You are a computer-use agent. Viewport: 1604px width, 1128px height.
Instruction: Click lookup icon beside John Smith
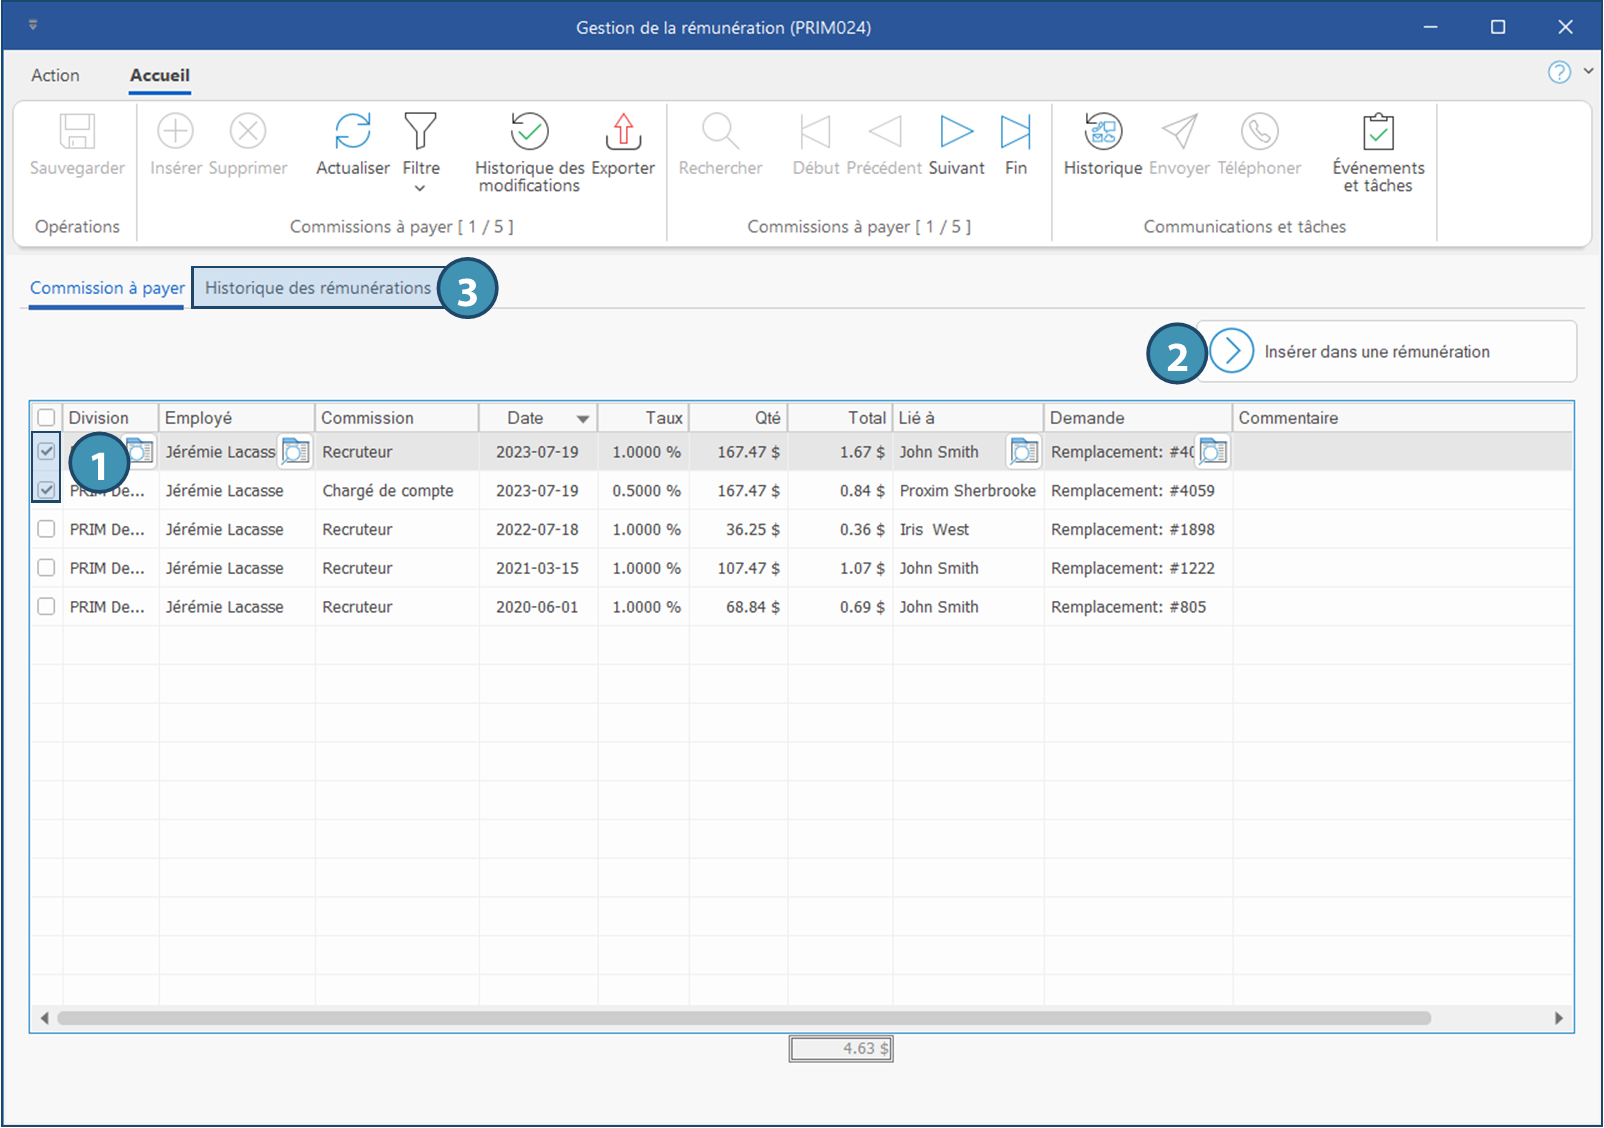[1023, 452]
